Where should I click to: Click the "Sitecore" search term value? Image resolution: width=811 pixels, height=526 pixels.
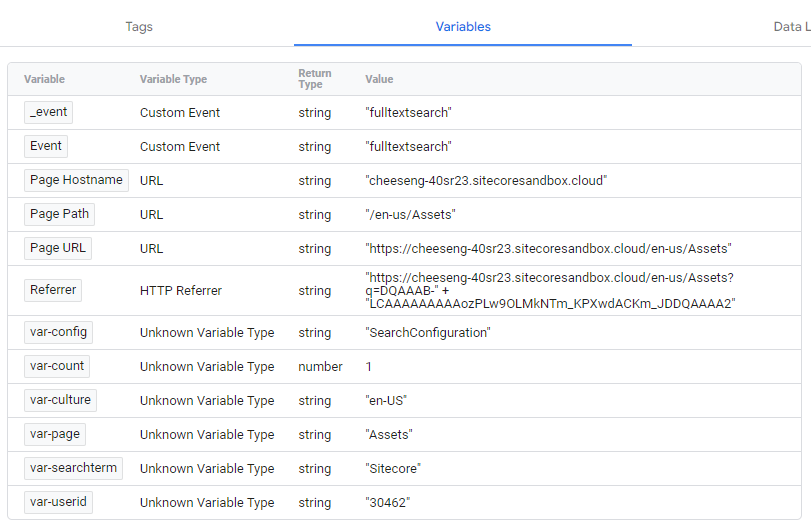(x=394, y=468)
